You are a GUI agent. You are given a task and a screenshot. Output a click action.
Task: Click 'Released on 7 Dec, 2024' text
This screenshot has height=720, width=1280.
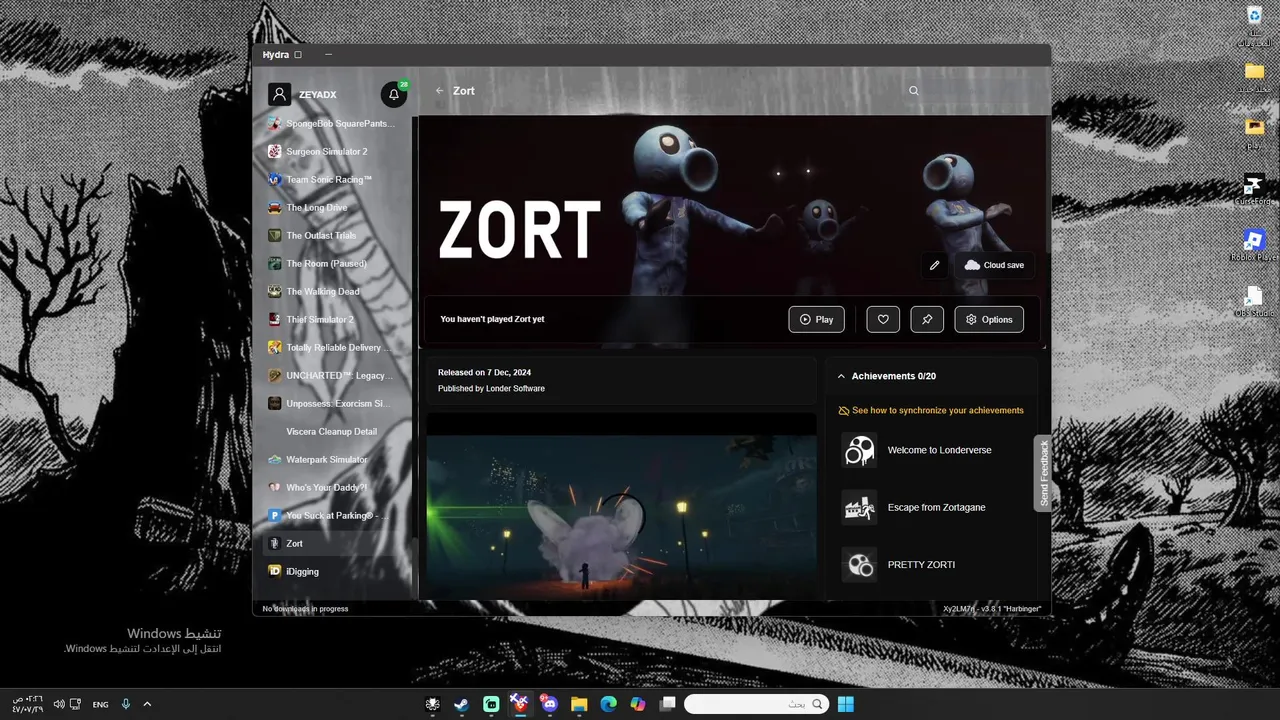pyautogui.click(x=484, y=372)
